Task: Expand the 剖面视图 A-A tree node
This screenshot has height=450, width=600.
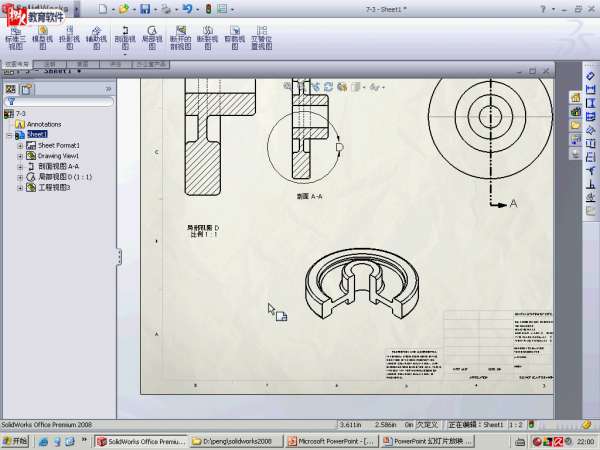Action: [x=20, y=166]
